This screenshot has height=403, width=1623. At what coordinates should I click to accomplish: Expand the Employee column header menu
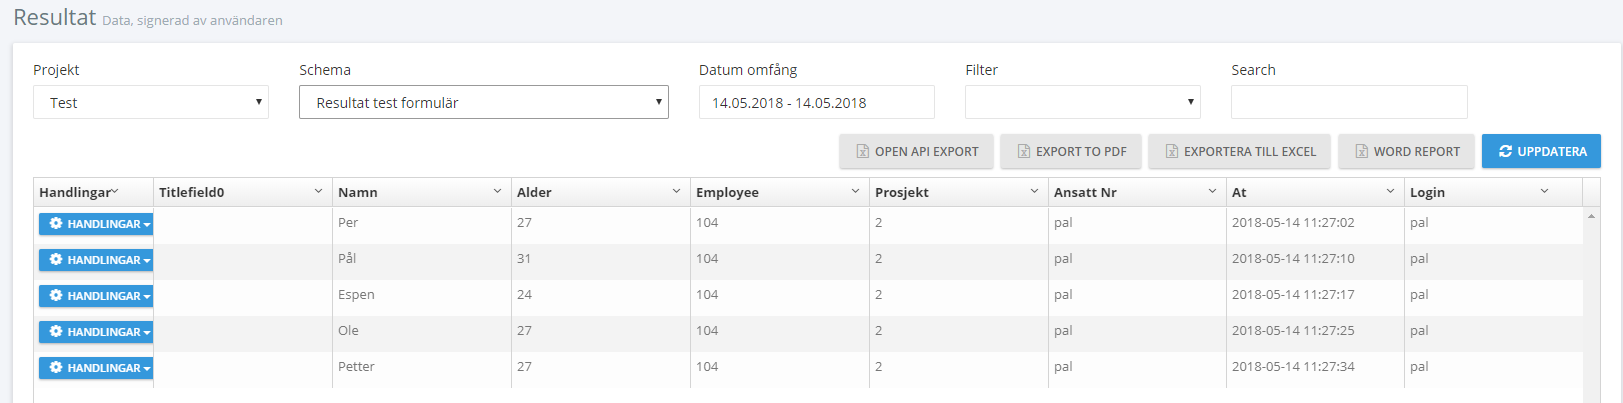(855, 191)
